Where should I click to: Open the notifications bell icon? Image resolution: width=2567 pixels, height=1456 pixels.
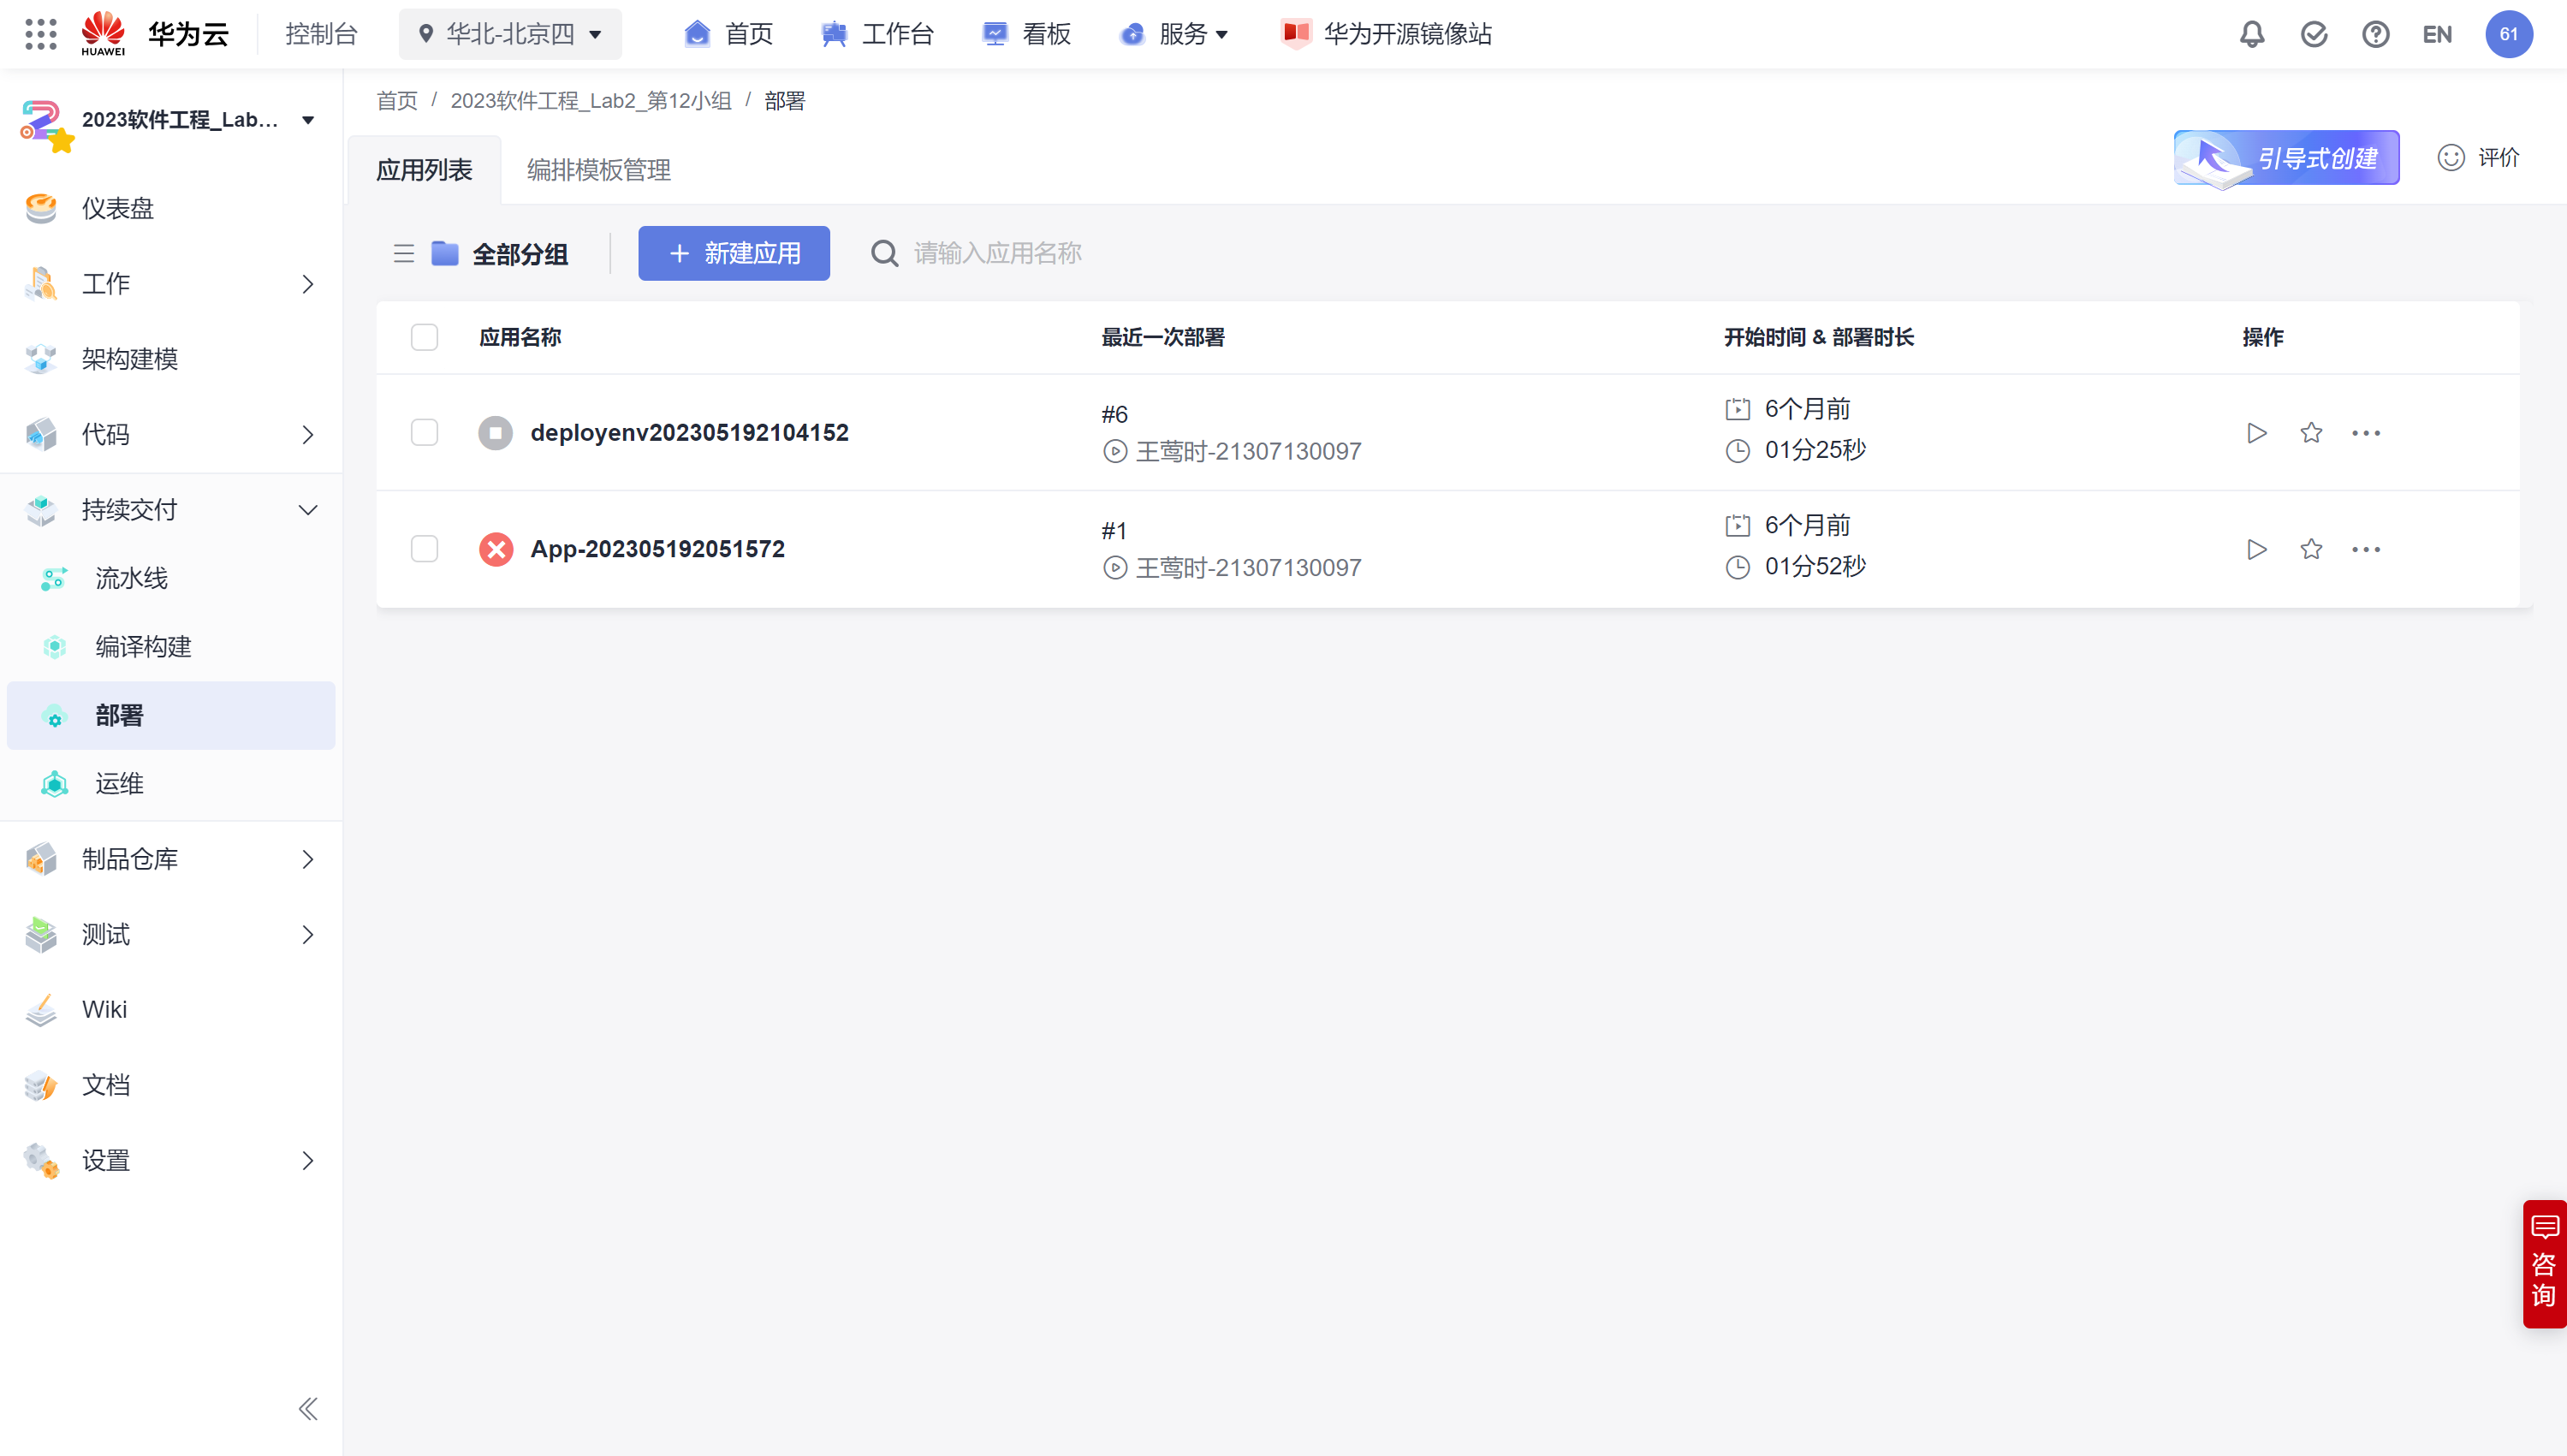(x=2252, y=34)
